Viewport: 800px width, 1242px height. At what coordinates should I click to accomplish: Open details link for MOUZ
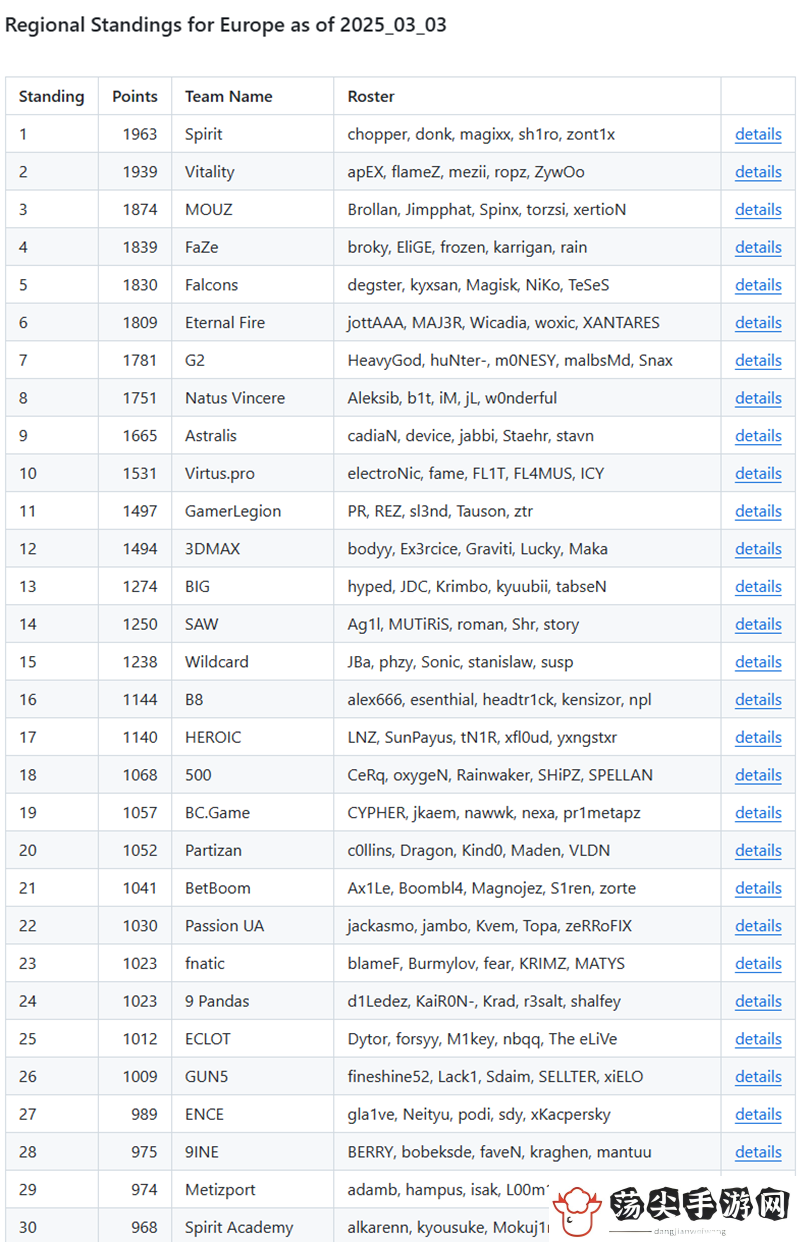click(758, 210)
